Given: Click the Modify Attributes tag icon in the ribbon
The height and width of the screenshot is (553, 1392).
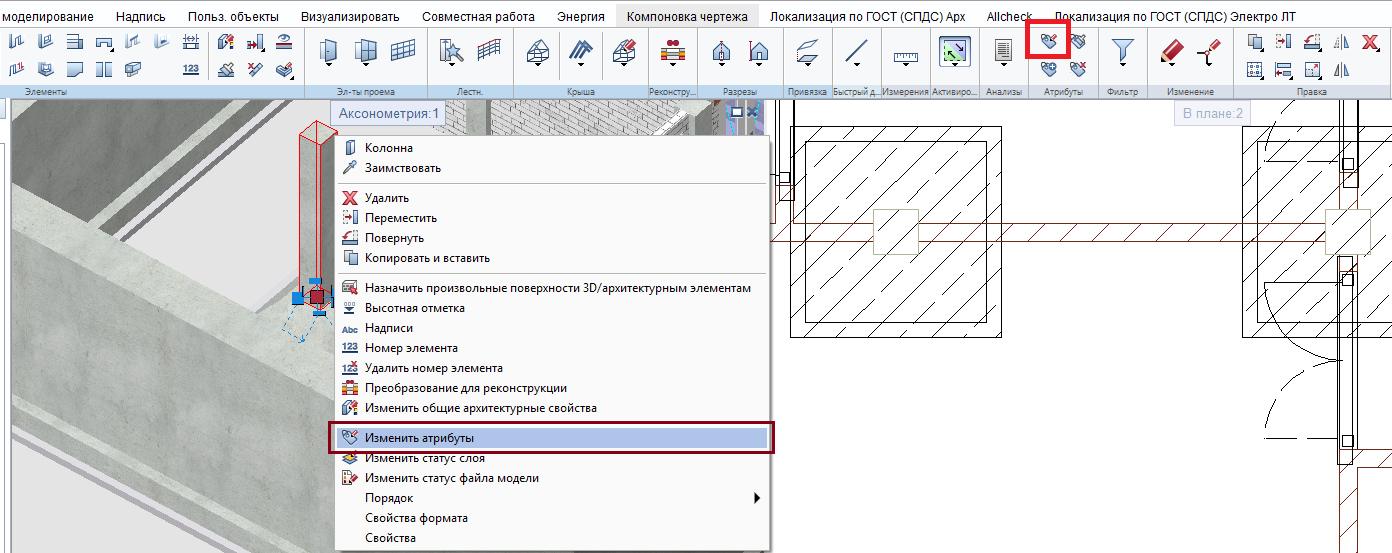Looking at the screenshot, I should [1048, 43].
